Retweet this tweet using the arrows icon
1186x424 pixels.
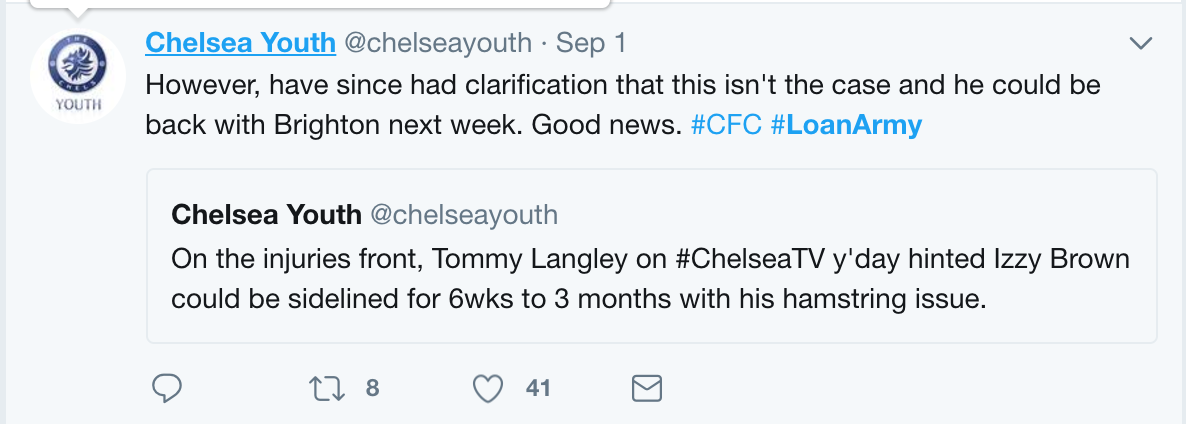(x=327, y=388)
